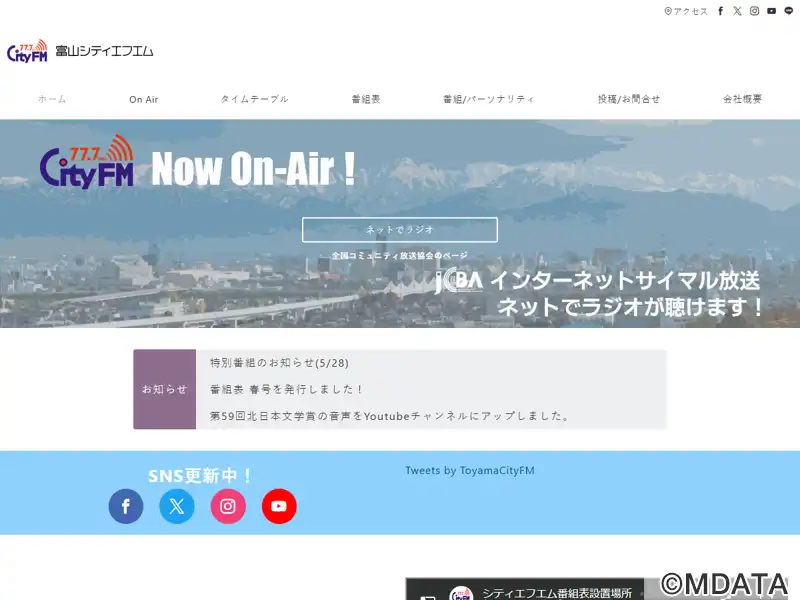The width and height of the screenshot is (800, 600).
Task: Click the Now On-Air ! banner heading
Action: tap(253, 169)
